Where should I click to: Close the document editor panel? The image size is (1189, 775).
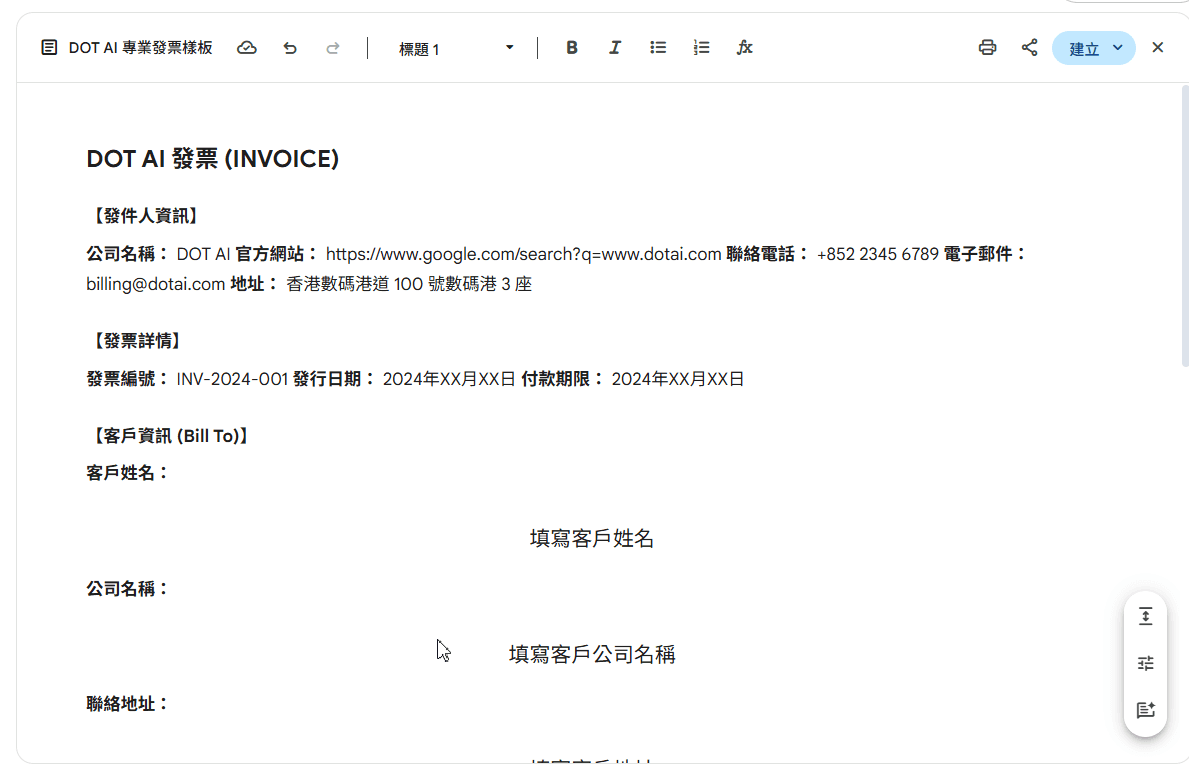click(1157, 48)
